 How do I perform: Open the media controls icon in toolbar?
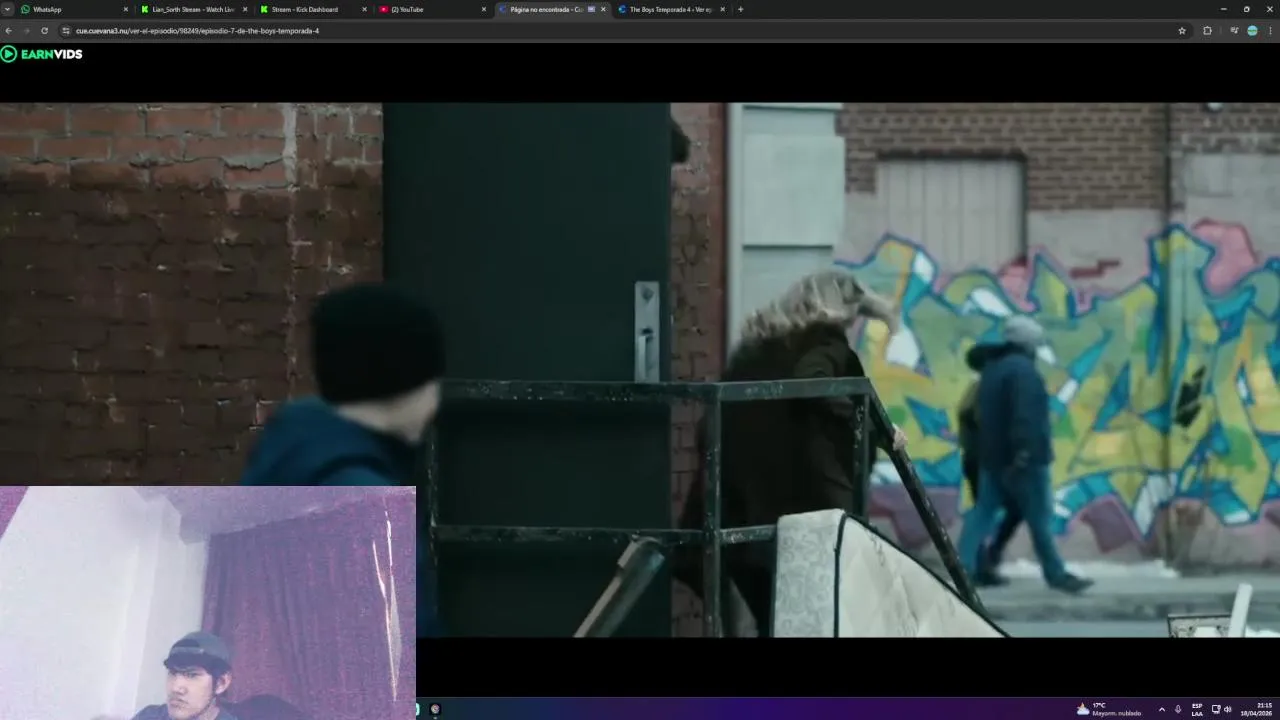[1234, 31]
